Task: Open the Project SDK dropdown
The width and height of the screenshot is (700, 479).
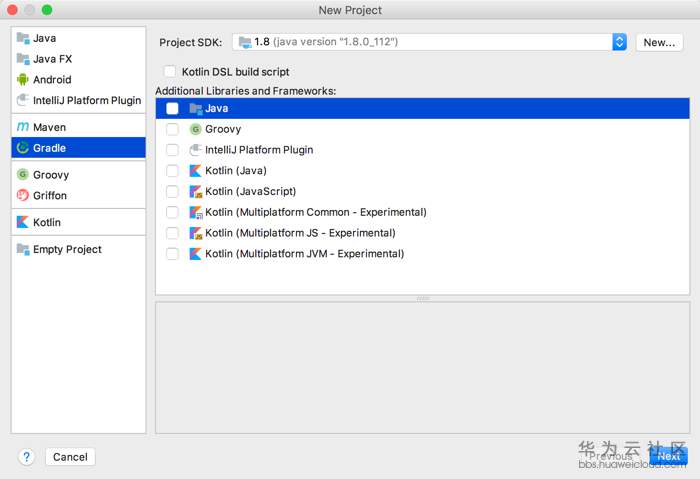Action: [x=619, y=42]
